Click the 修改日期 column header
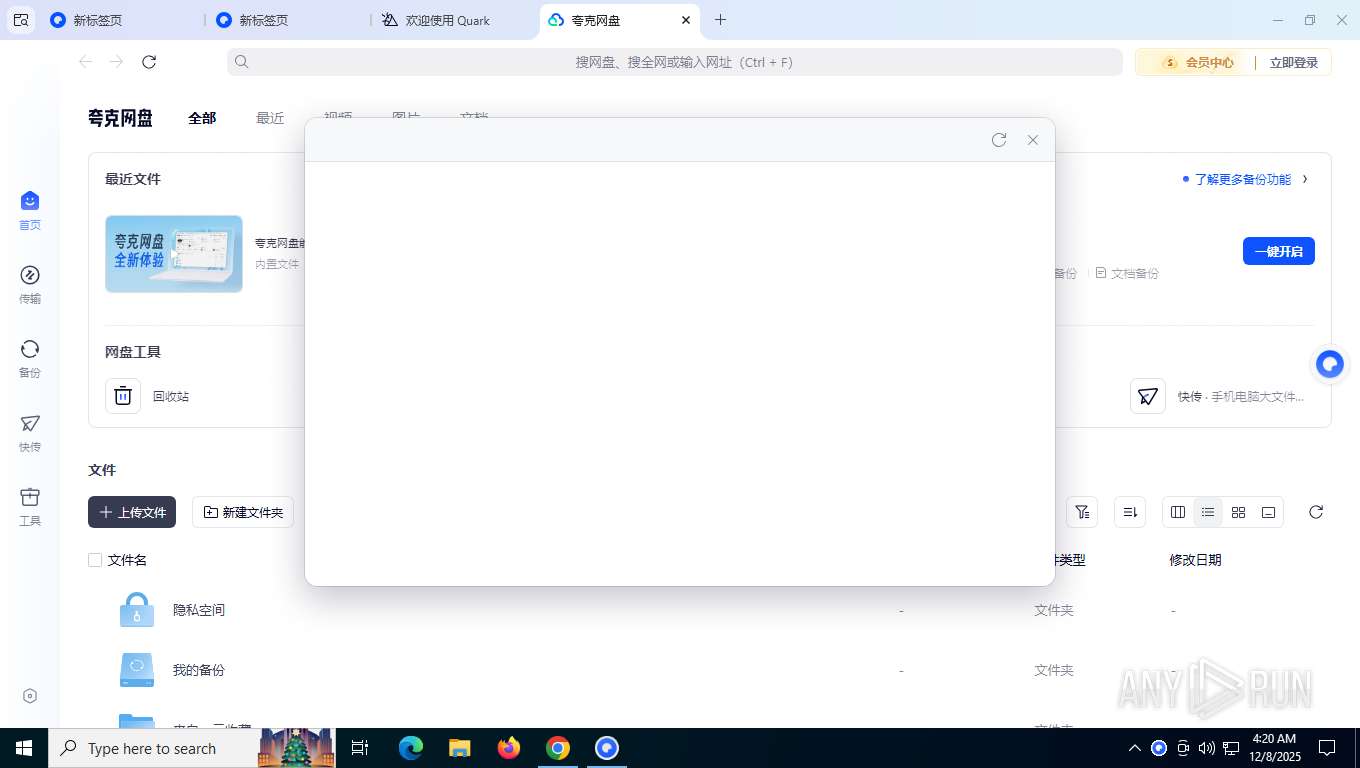 coord(1195,560)
